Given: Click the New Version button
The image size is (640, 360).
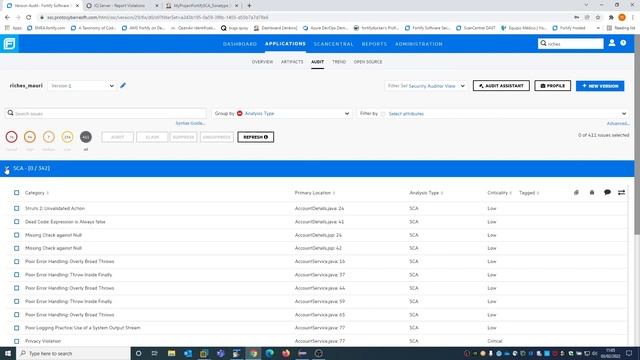Looking at the screenshot, I should coord(600,86).
